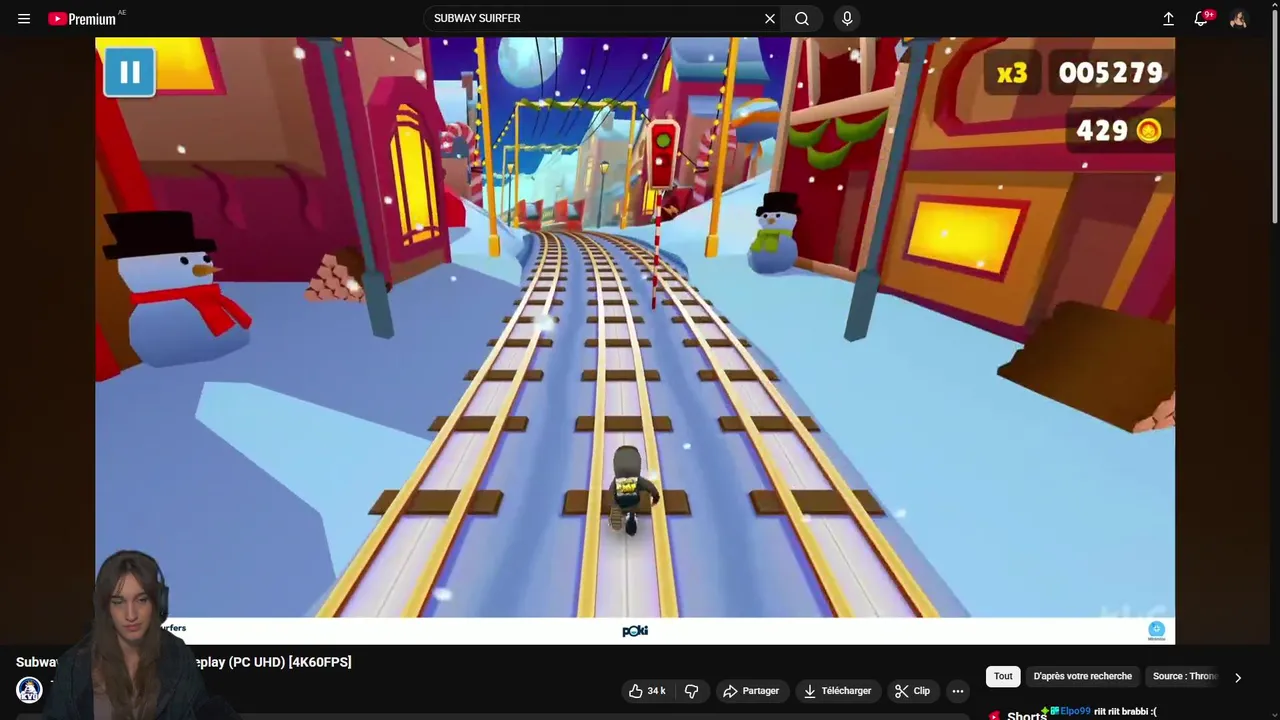Select the Tout filter chip
Screen dimensions: 1280x720
coord(1003,676)
